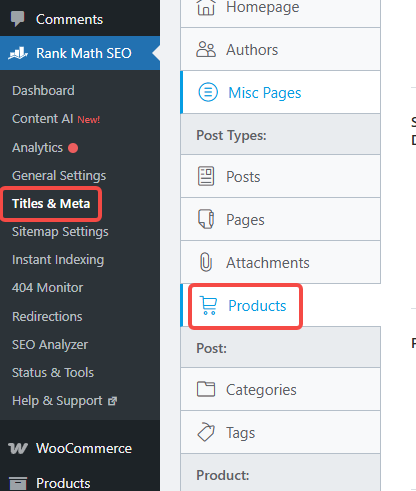Open General Settings submenu item
This screenshot has height=491, width=416.
(59, 176)
